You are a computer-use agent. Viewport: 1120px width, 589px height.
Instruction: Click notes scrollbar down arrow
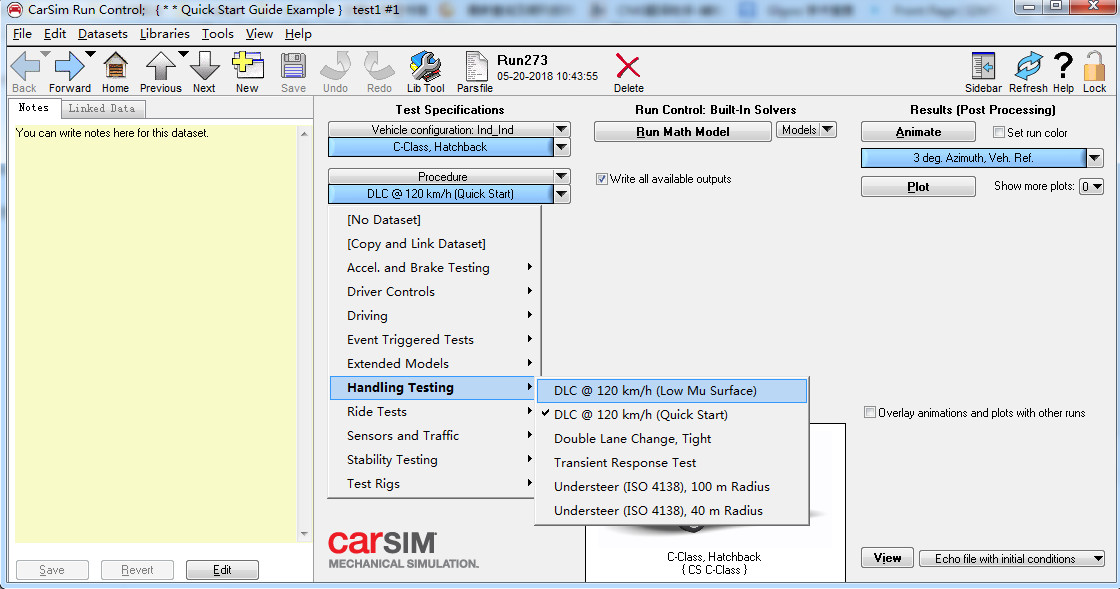(304, 534)
